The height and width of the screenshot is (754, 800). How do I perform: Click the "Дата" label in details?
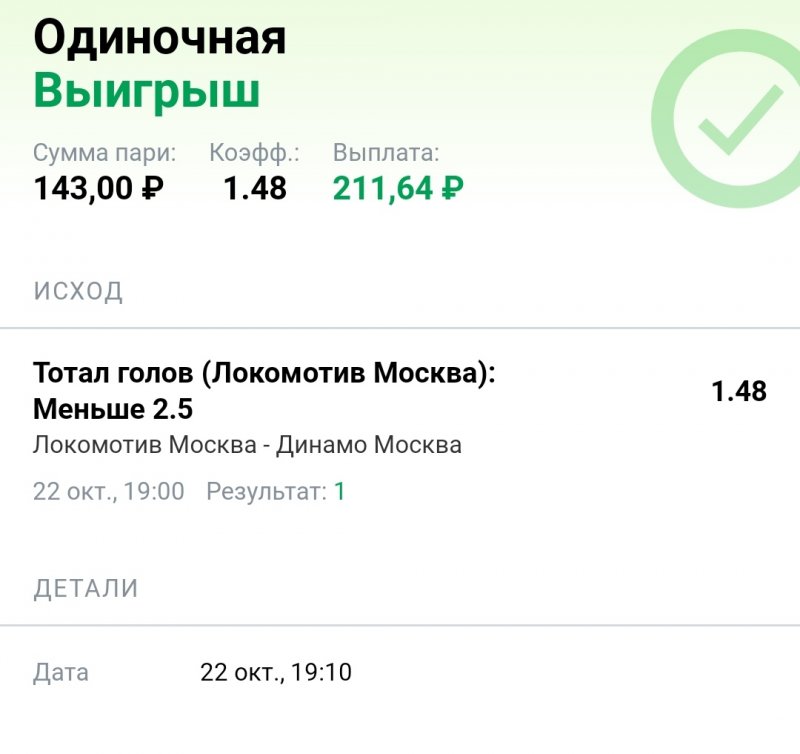click(61, 672)
